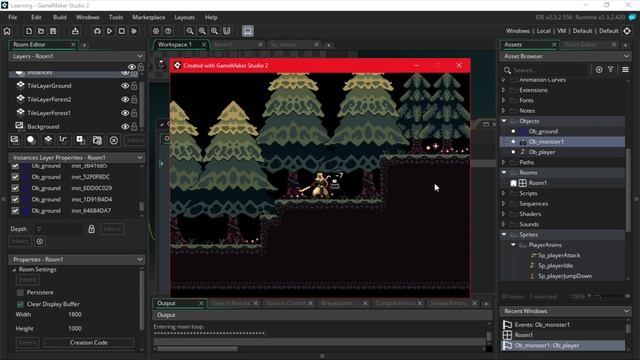Image resolution: width=640 pixels, height=360 pixels.
Task: Run the game with play icon
Action: (x=109, y=31)
